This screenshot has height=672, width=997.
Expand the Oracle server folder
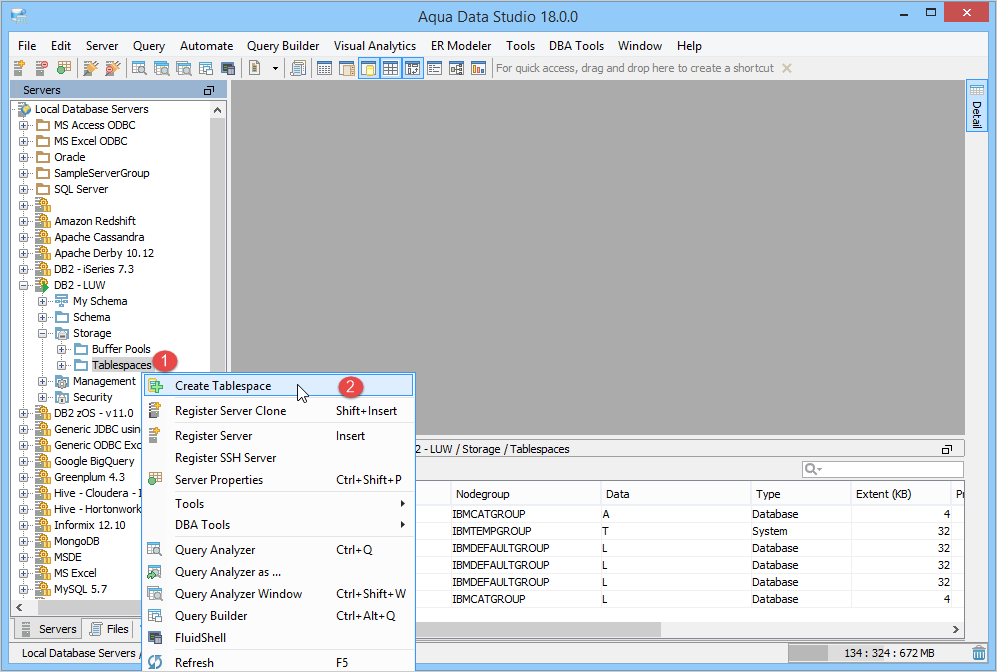click(x=24, y=157)
